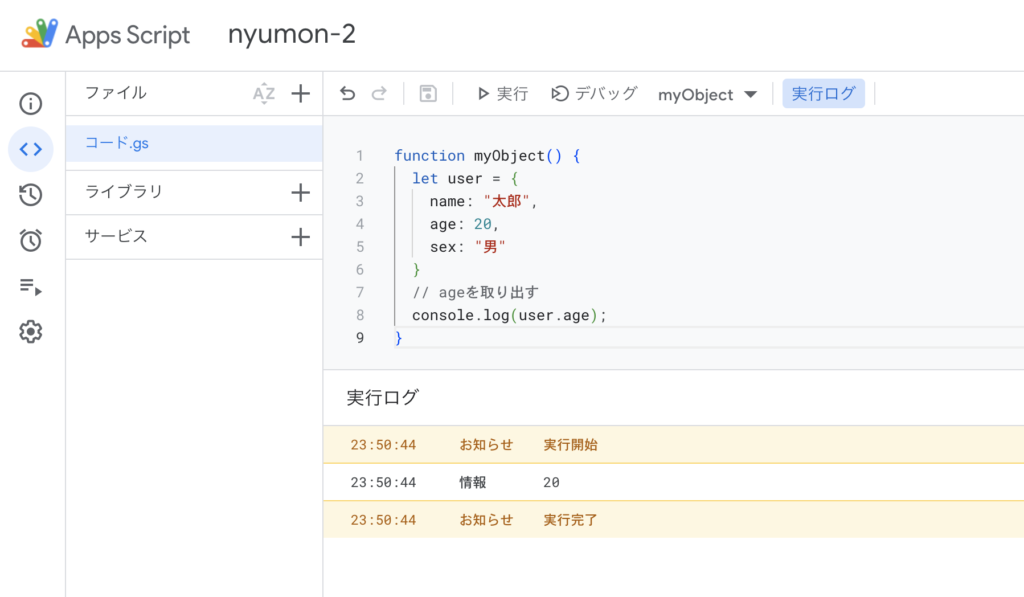This screenshot has height=597, width=1024.
Task: Open the project history icon in sidebar
Action: (31, 195)
